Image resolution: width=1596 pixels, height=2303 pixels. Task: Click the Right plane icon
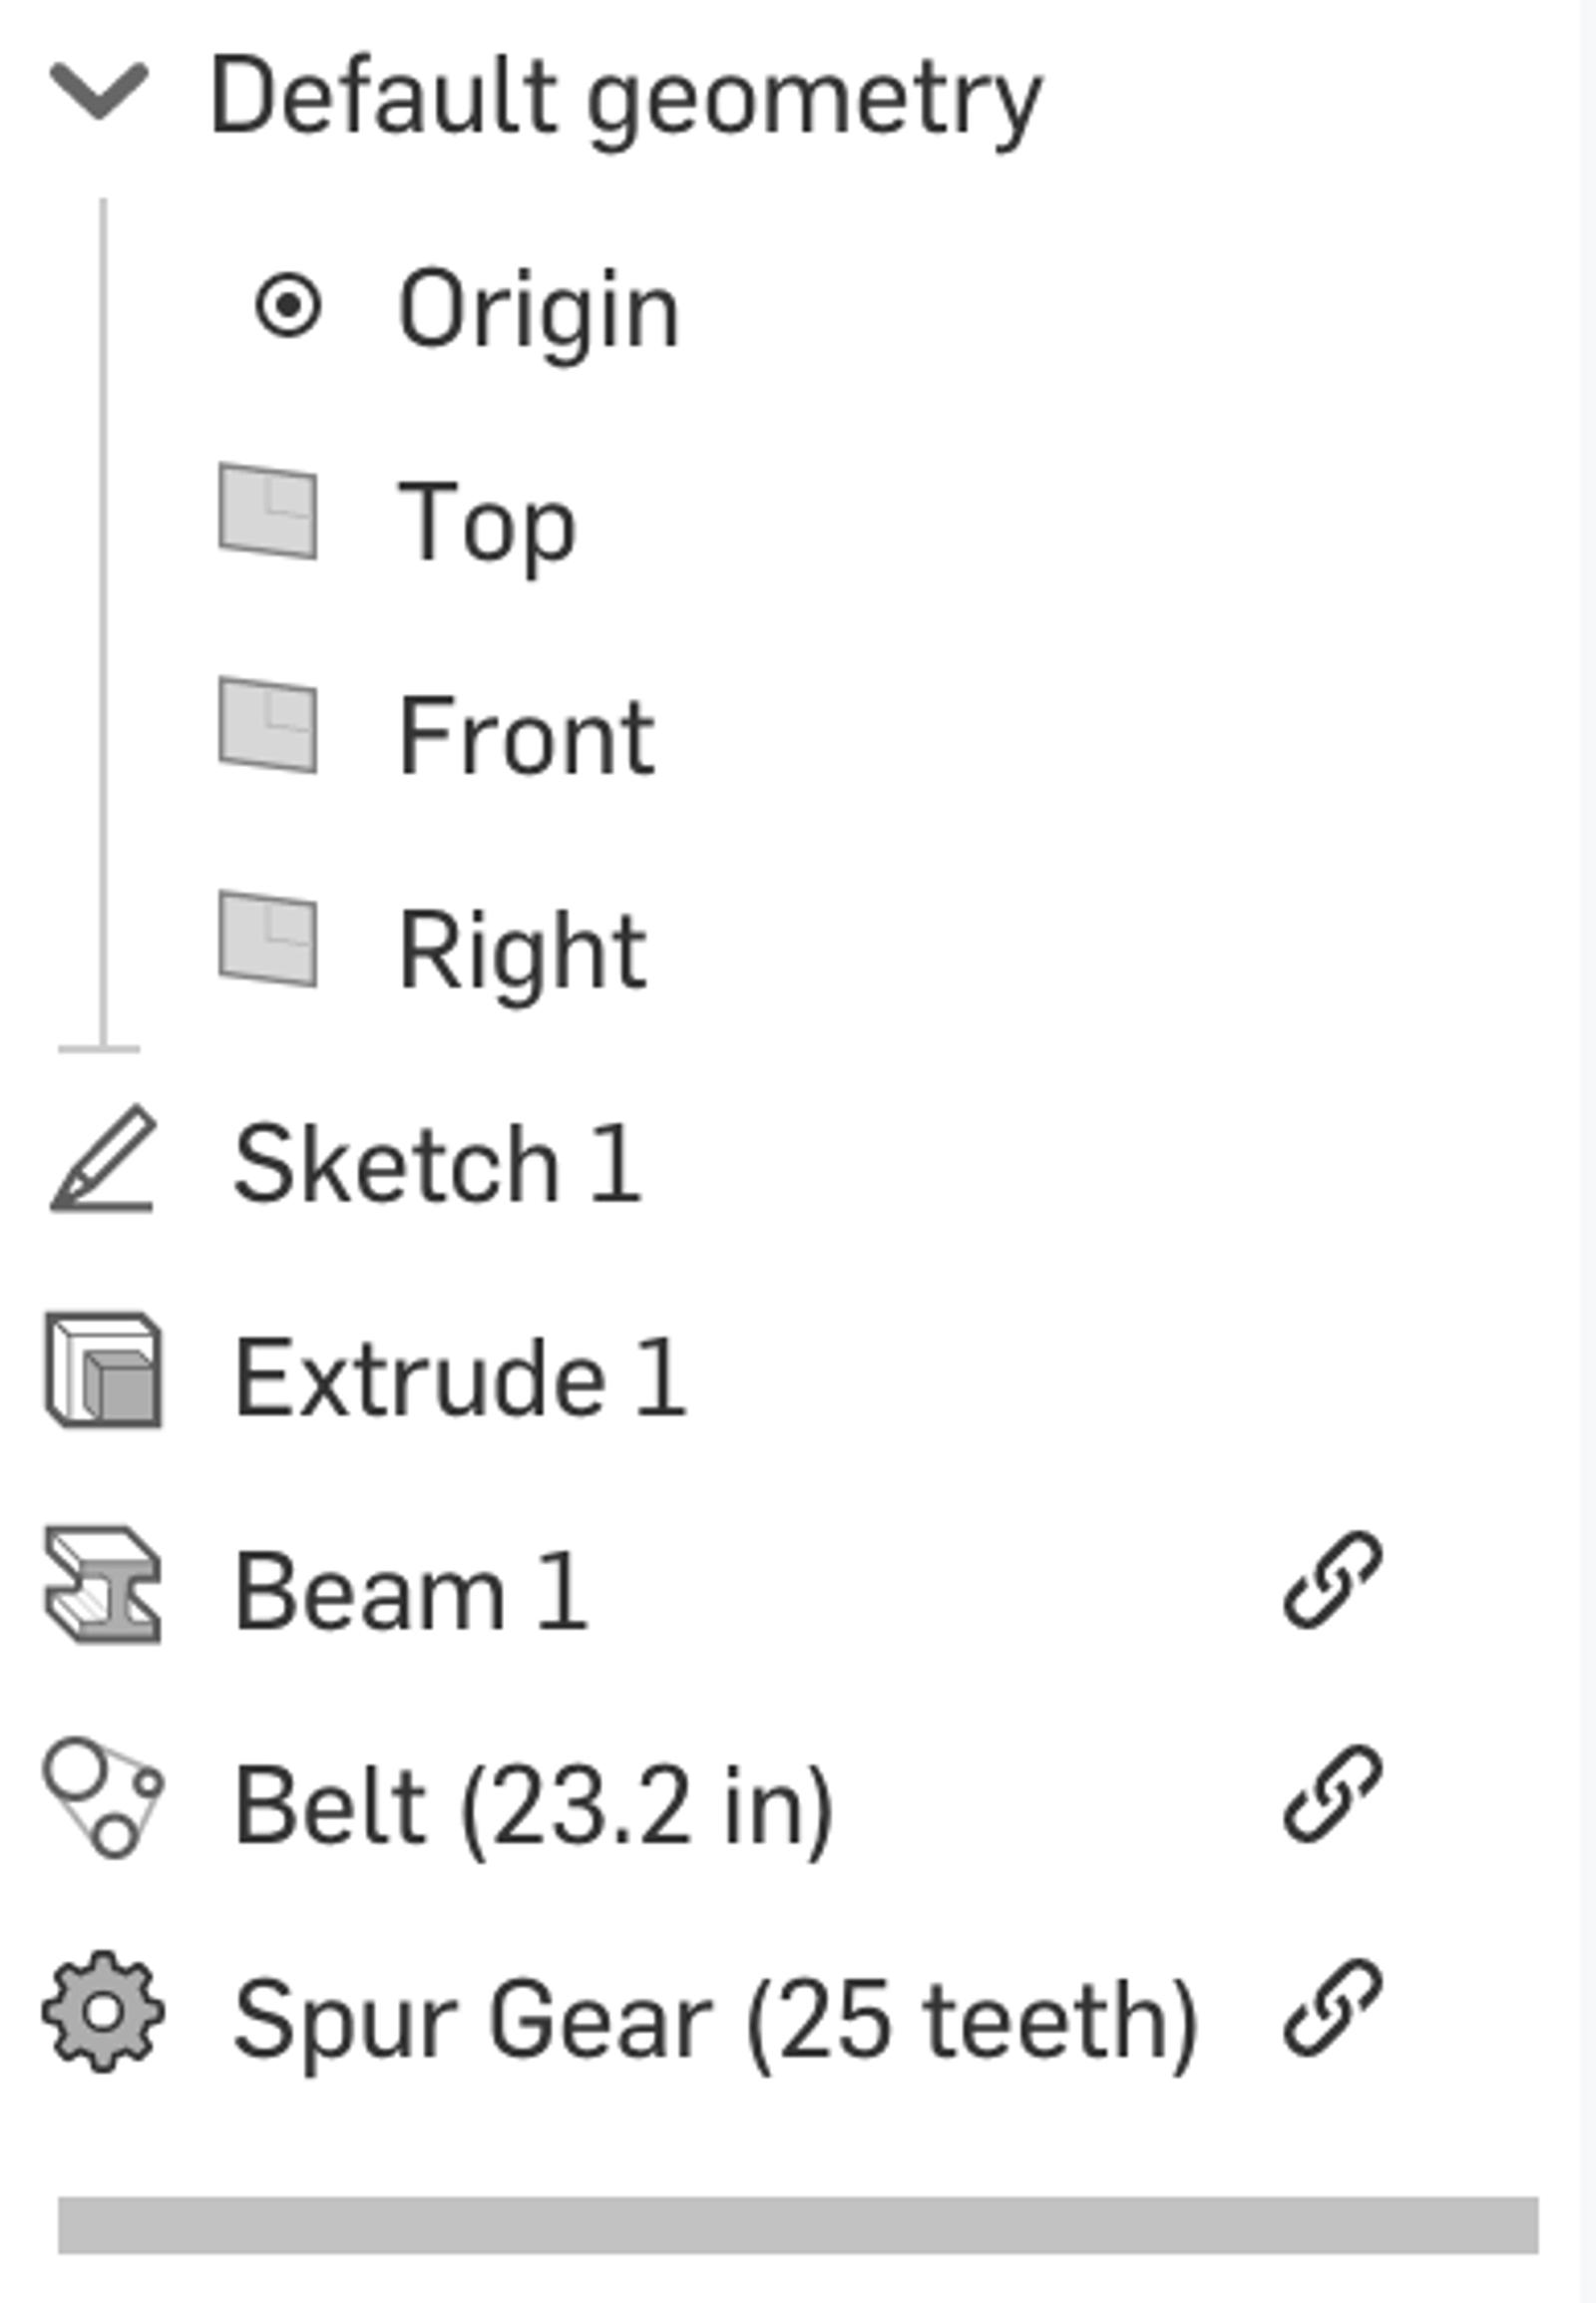pyautogui.click(x=268, y=939)
